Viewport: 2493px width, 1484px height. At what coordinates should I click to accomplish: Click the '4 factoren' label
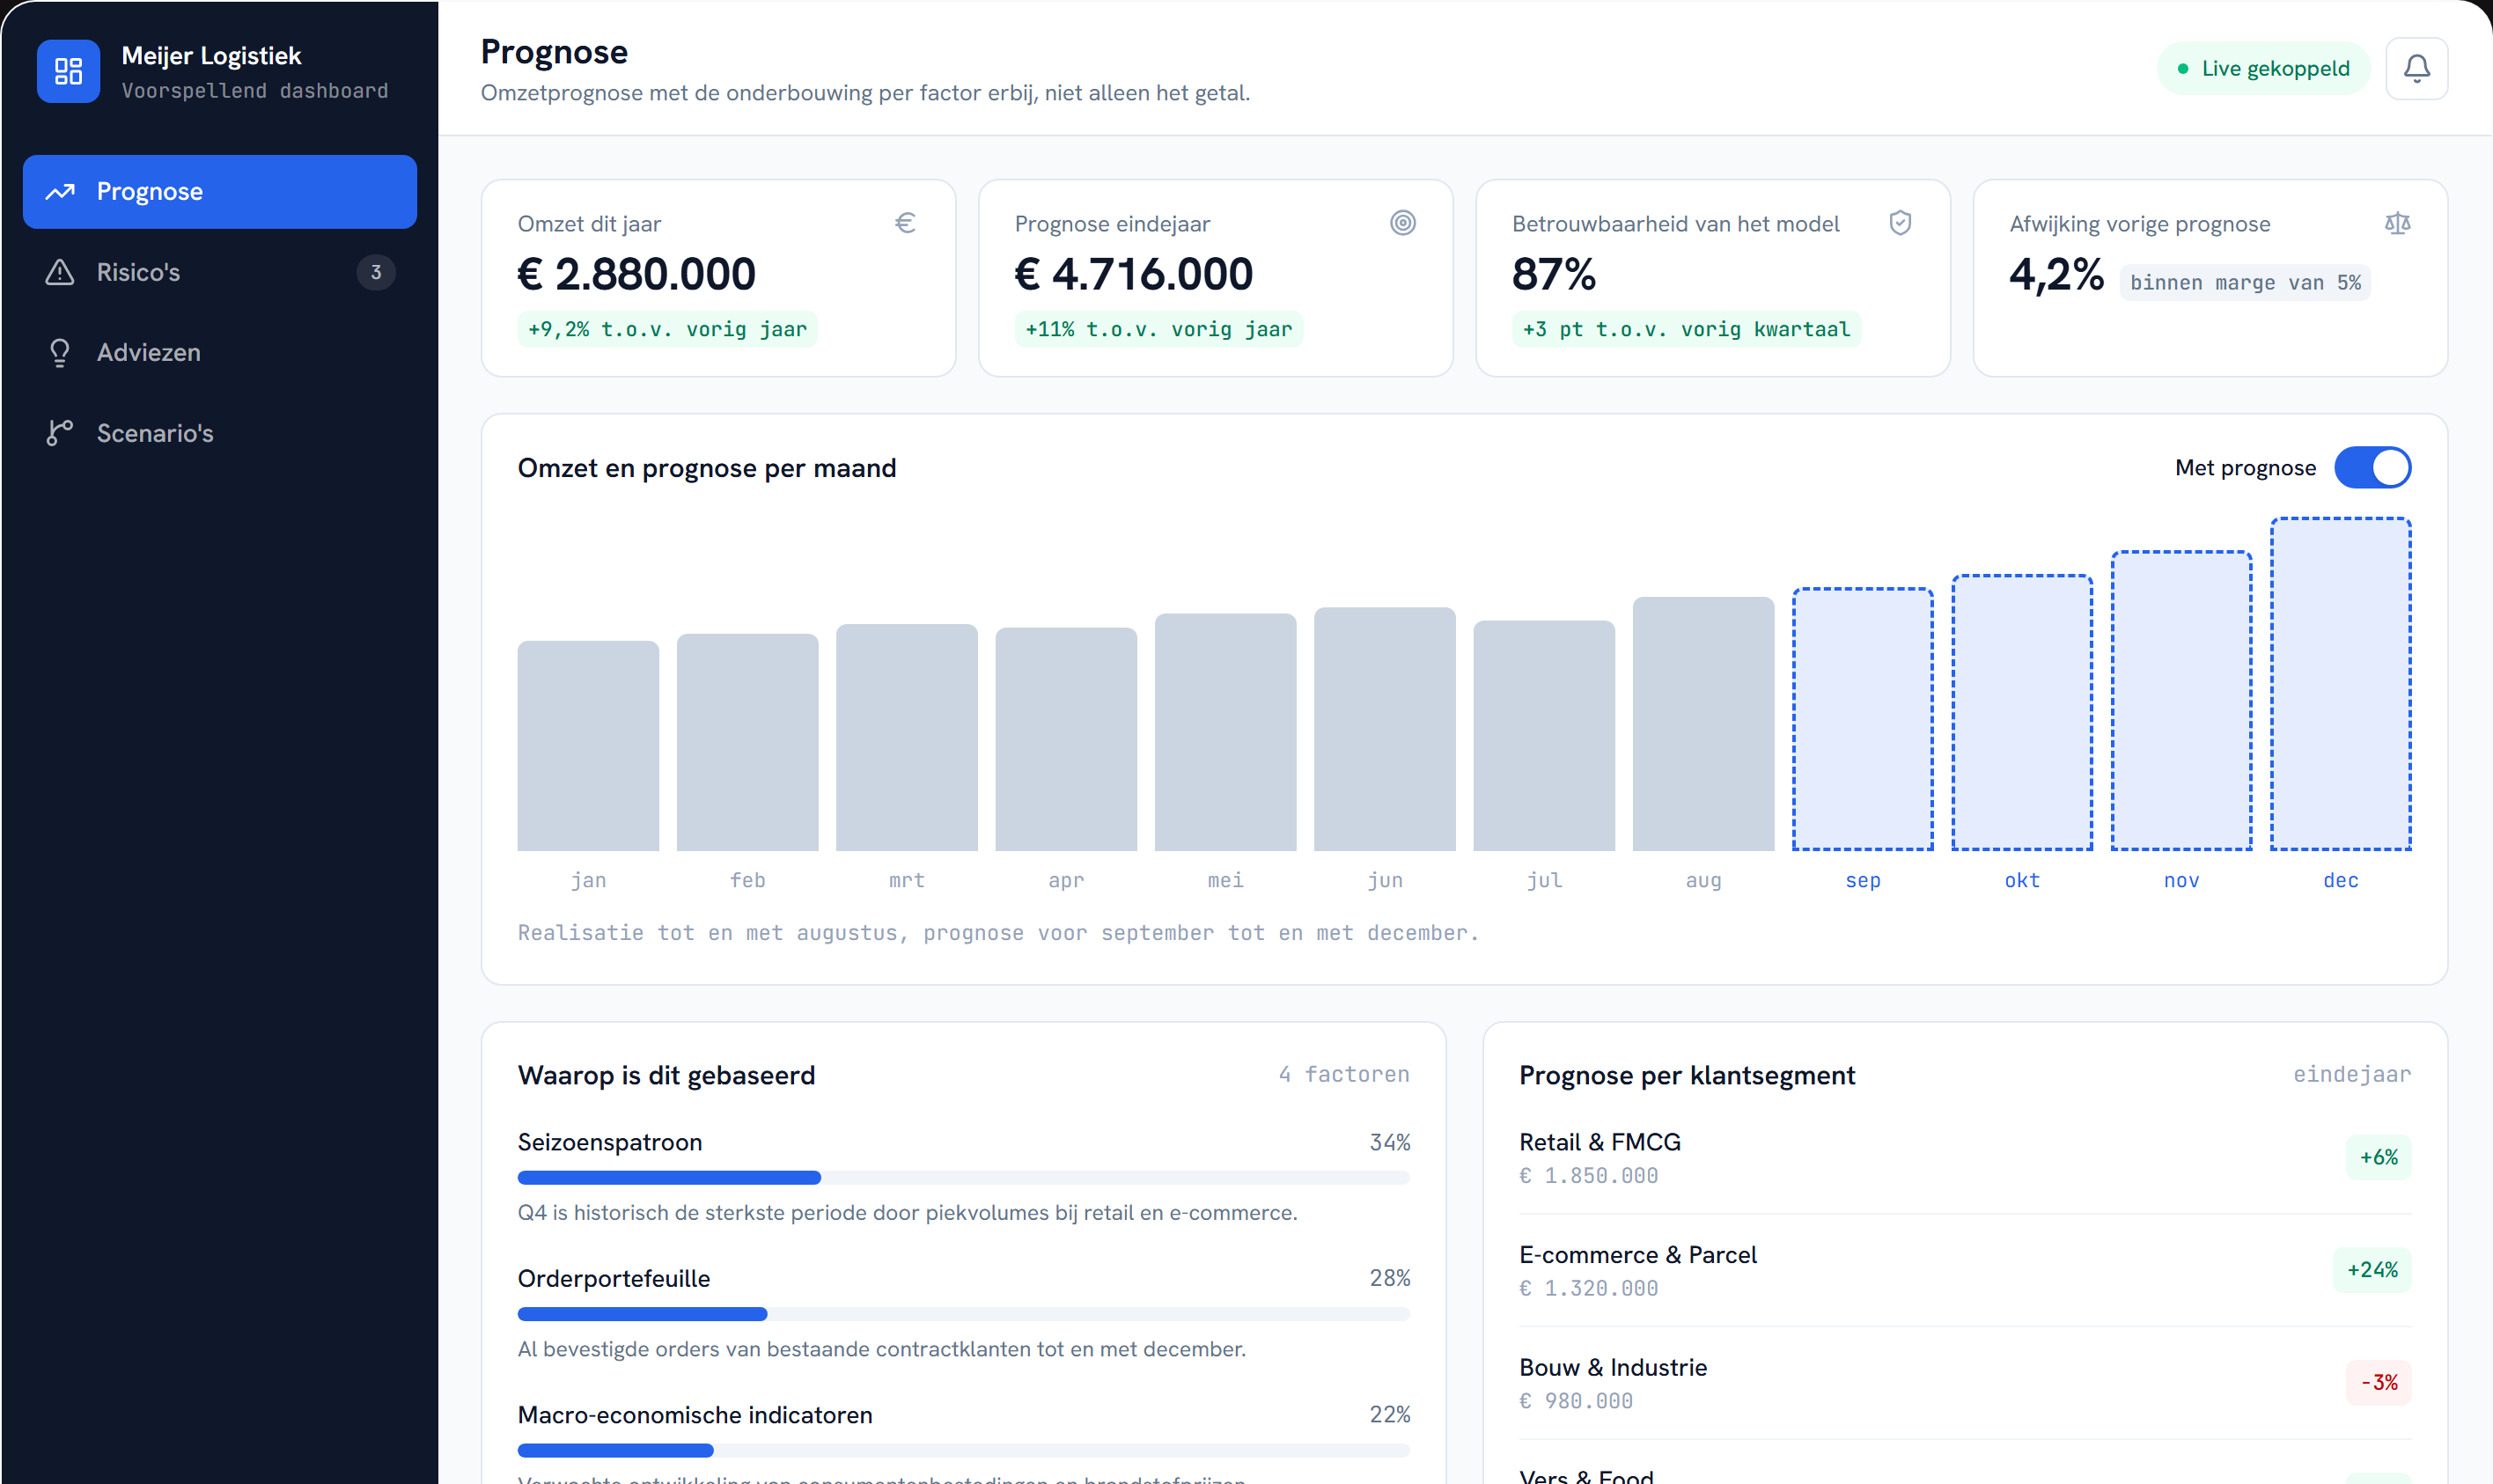(1344, 1074)
